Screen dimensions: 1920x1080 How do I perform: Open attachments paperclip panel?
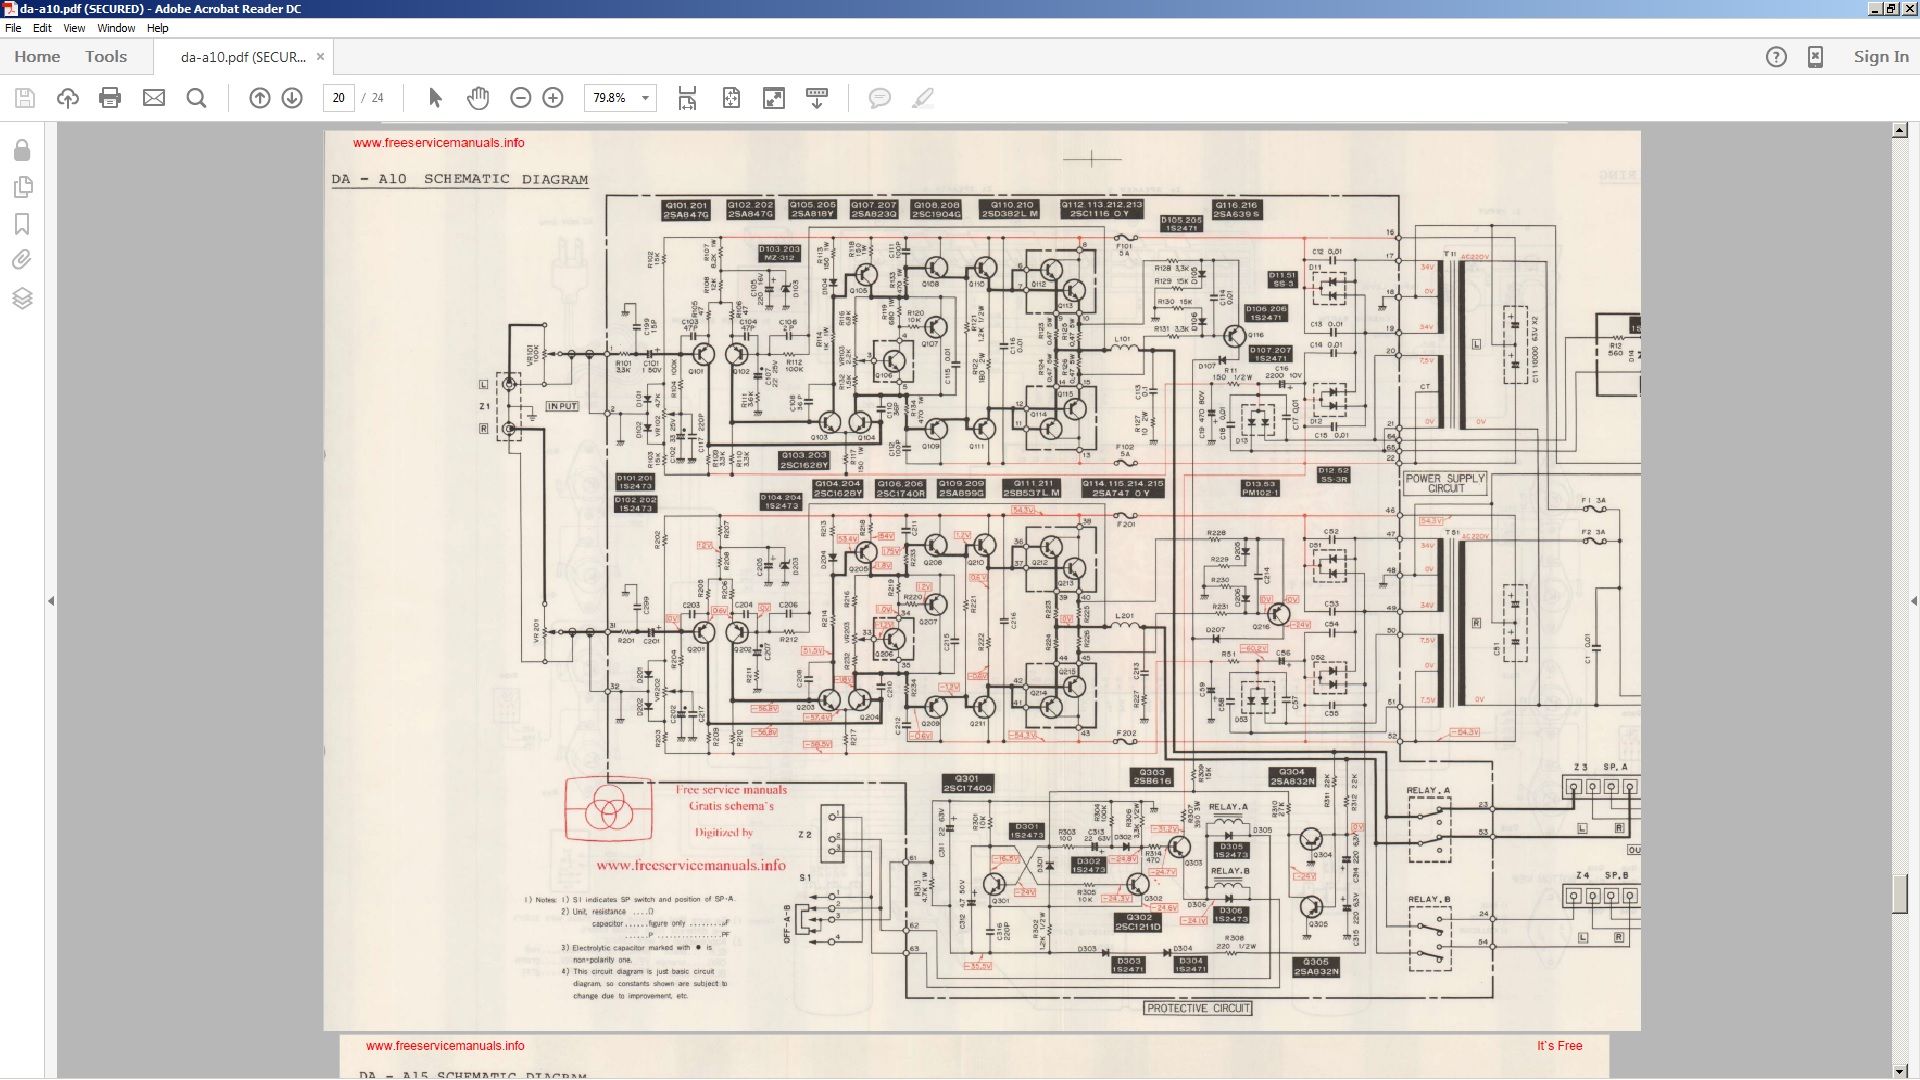[x=22, y=260]
